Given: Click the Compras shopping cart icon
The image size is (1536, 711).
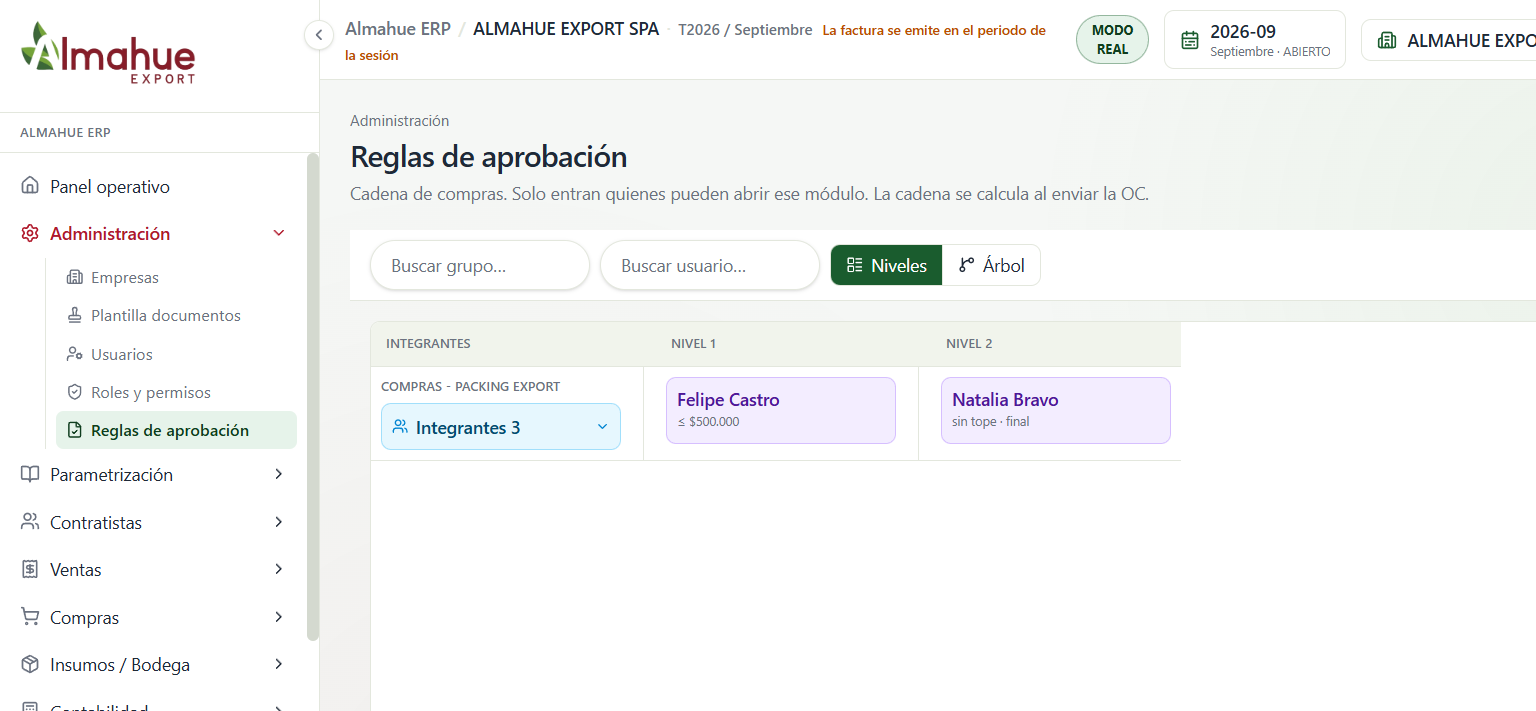Looking at the screenshot, I should tap(30, 617).
